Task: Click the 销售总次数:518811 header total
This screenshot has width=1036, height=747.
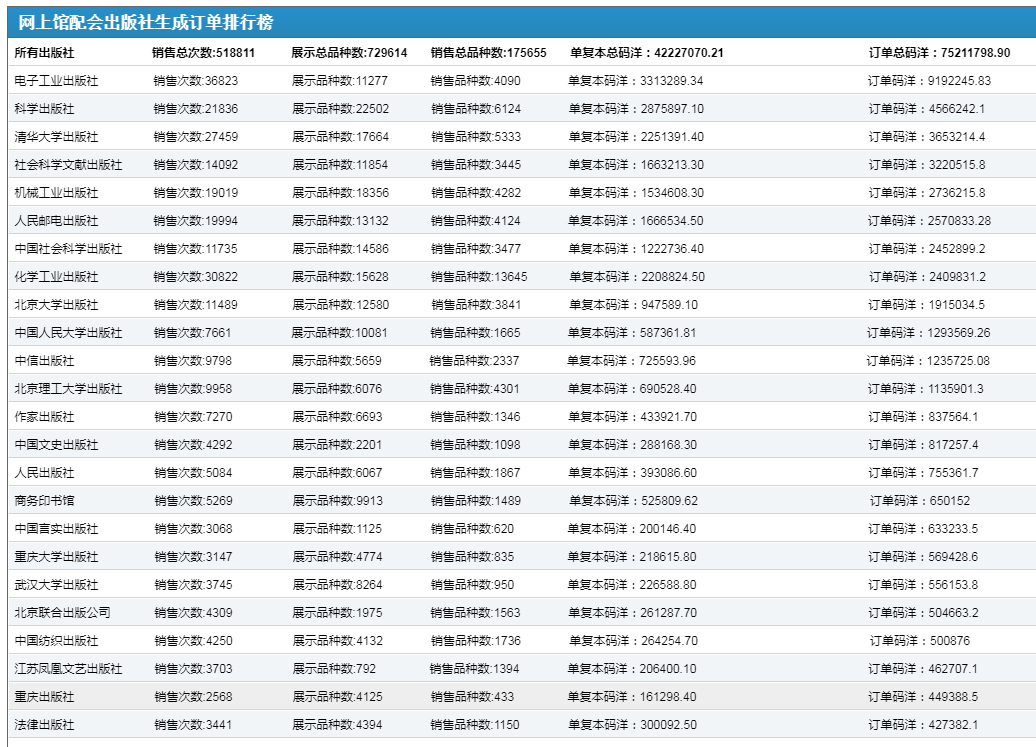Action: pyautogui.click(x=203, y=53)
